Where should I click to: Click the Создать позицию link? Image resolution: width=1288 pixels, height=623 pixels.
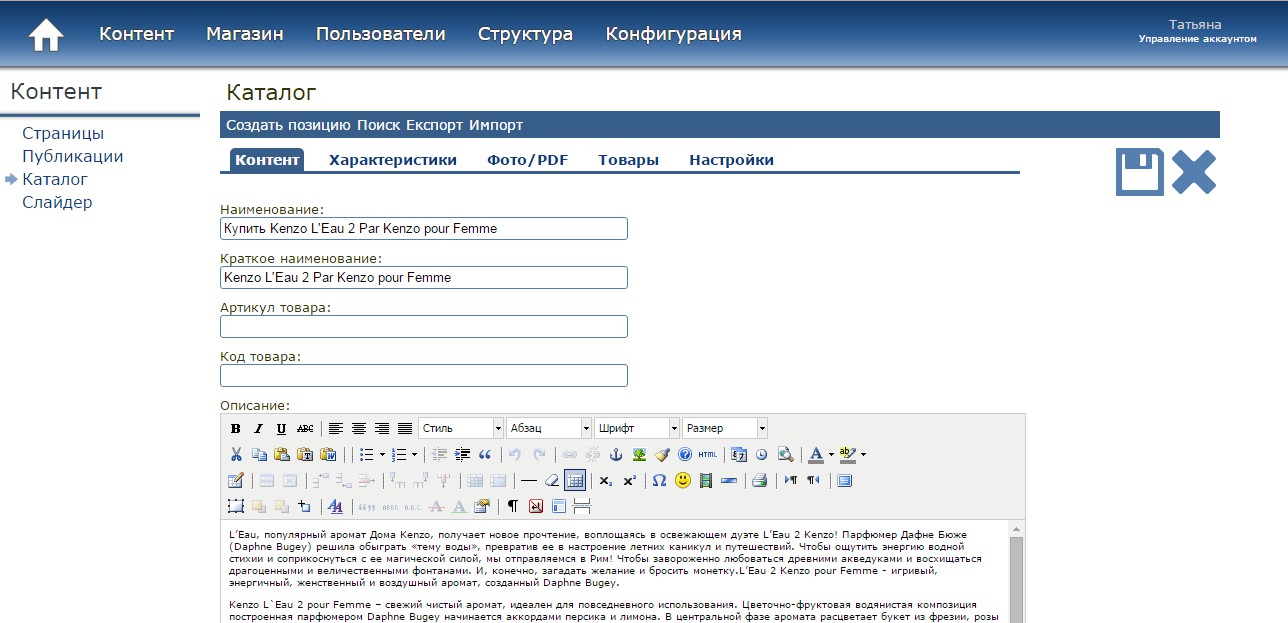(x=289, y=125)
